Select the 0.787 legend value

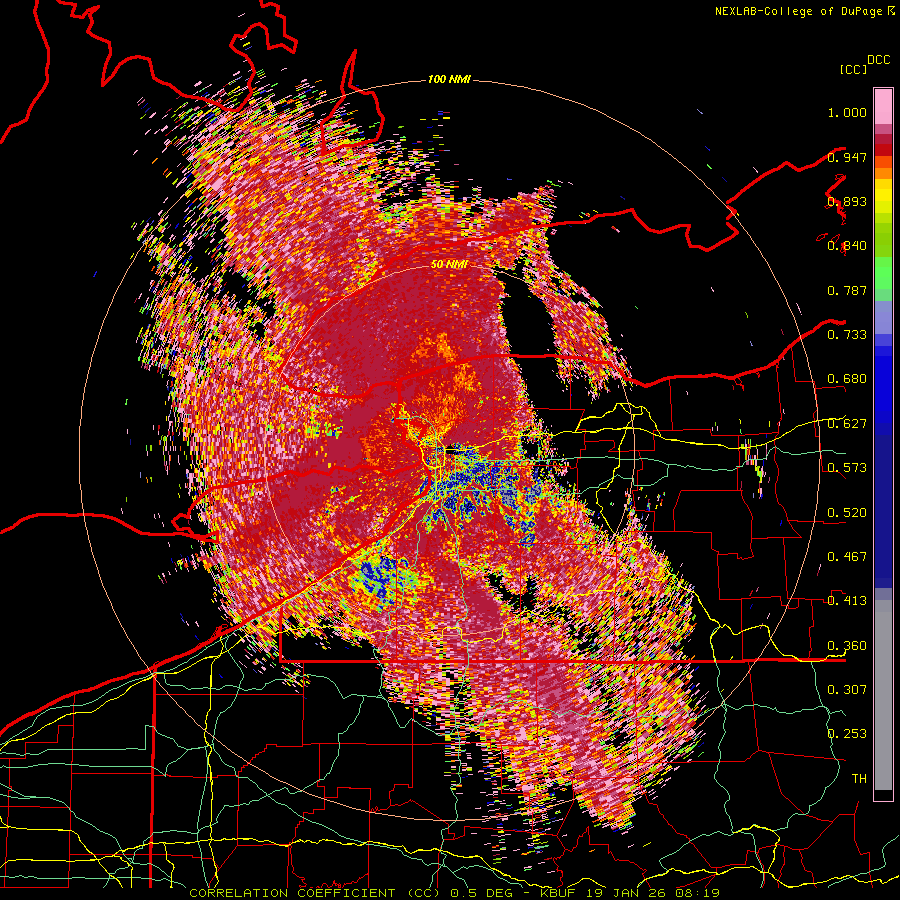(x=847, y=290)
